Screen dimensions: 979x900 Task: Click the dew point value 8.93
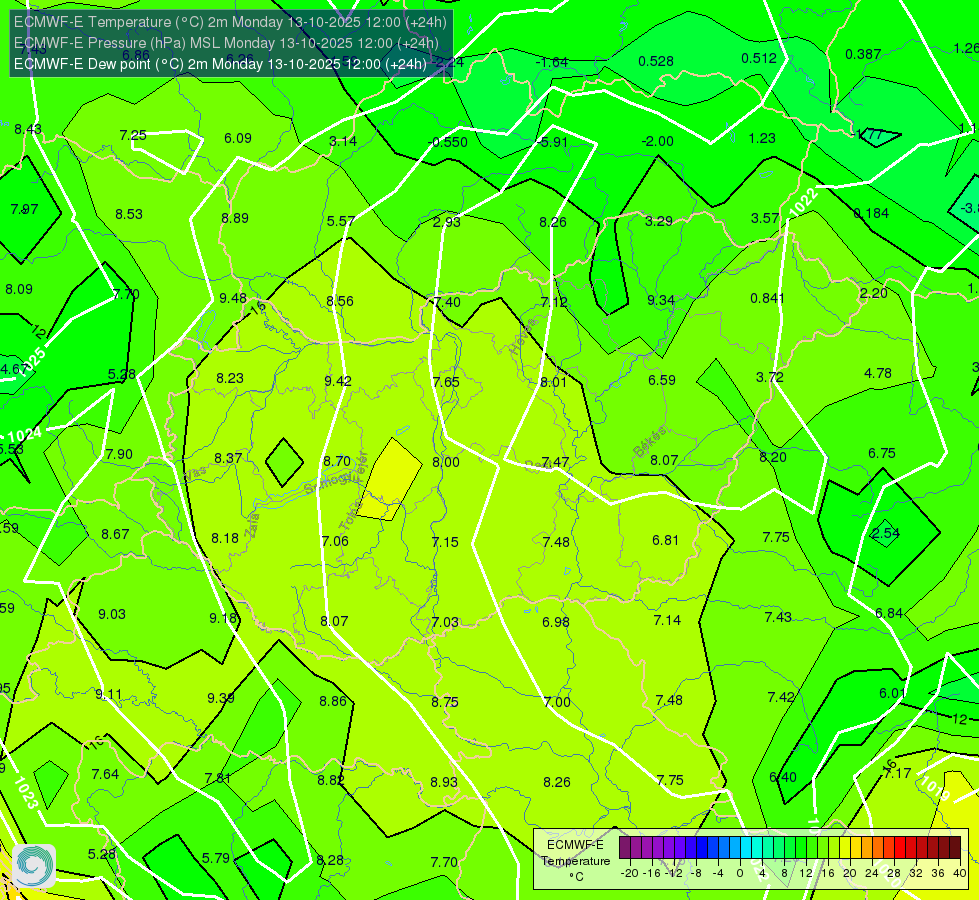point(444,783)
